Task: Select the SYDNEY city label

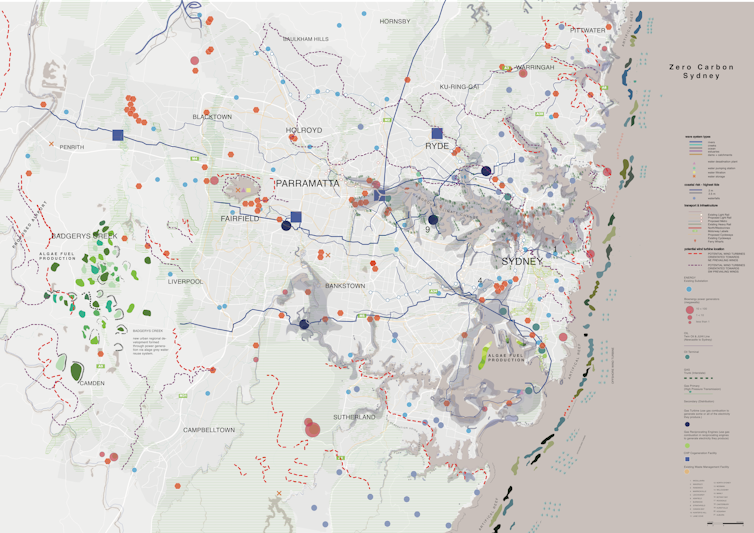Action: click(x=521, y=261)
